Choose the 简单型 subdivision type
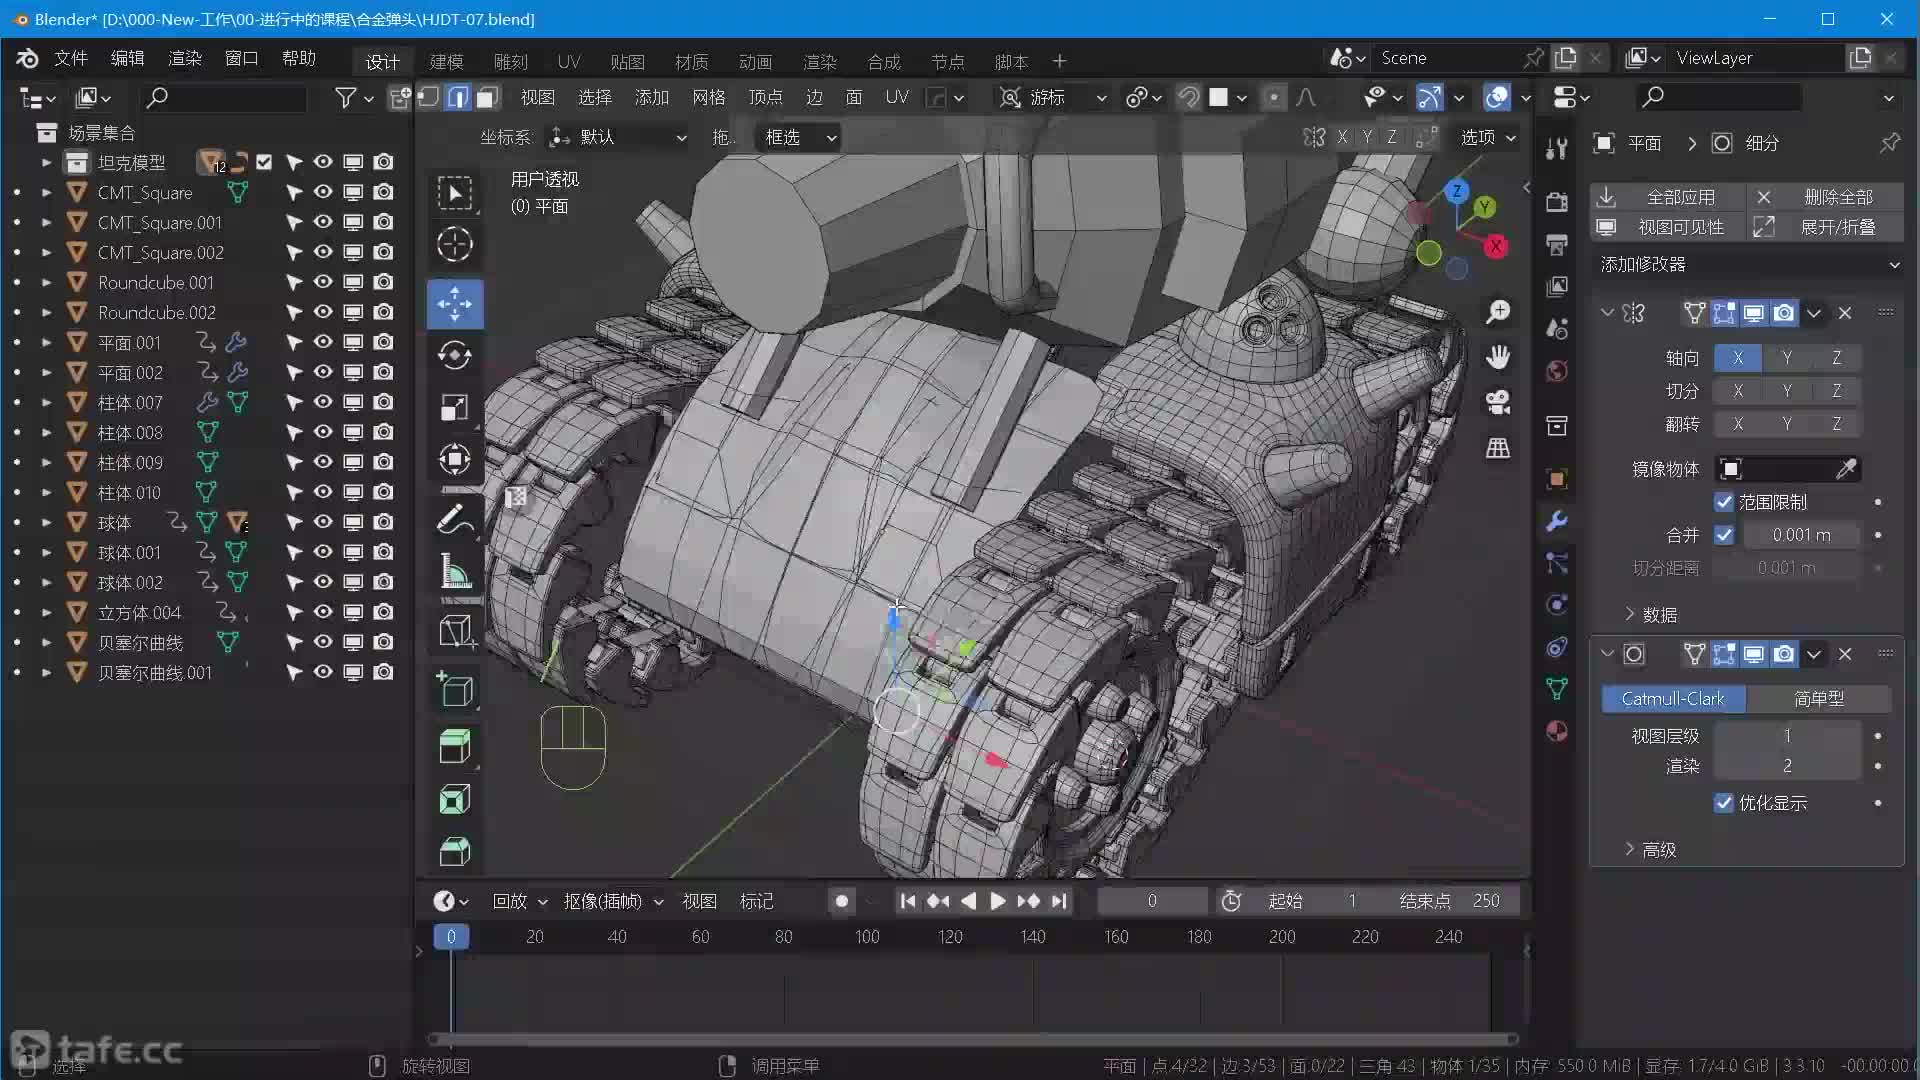 [x=1818, y=699]
